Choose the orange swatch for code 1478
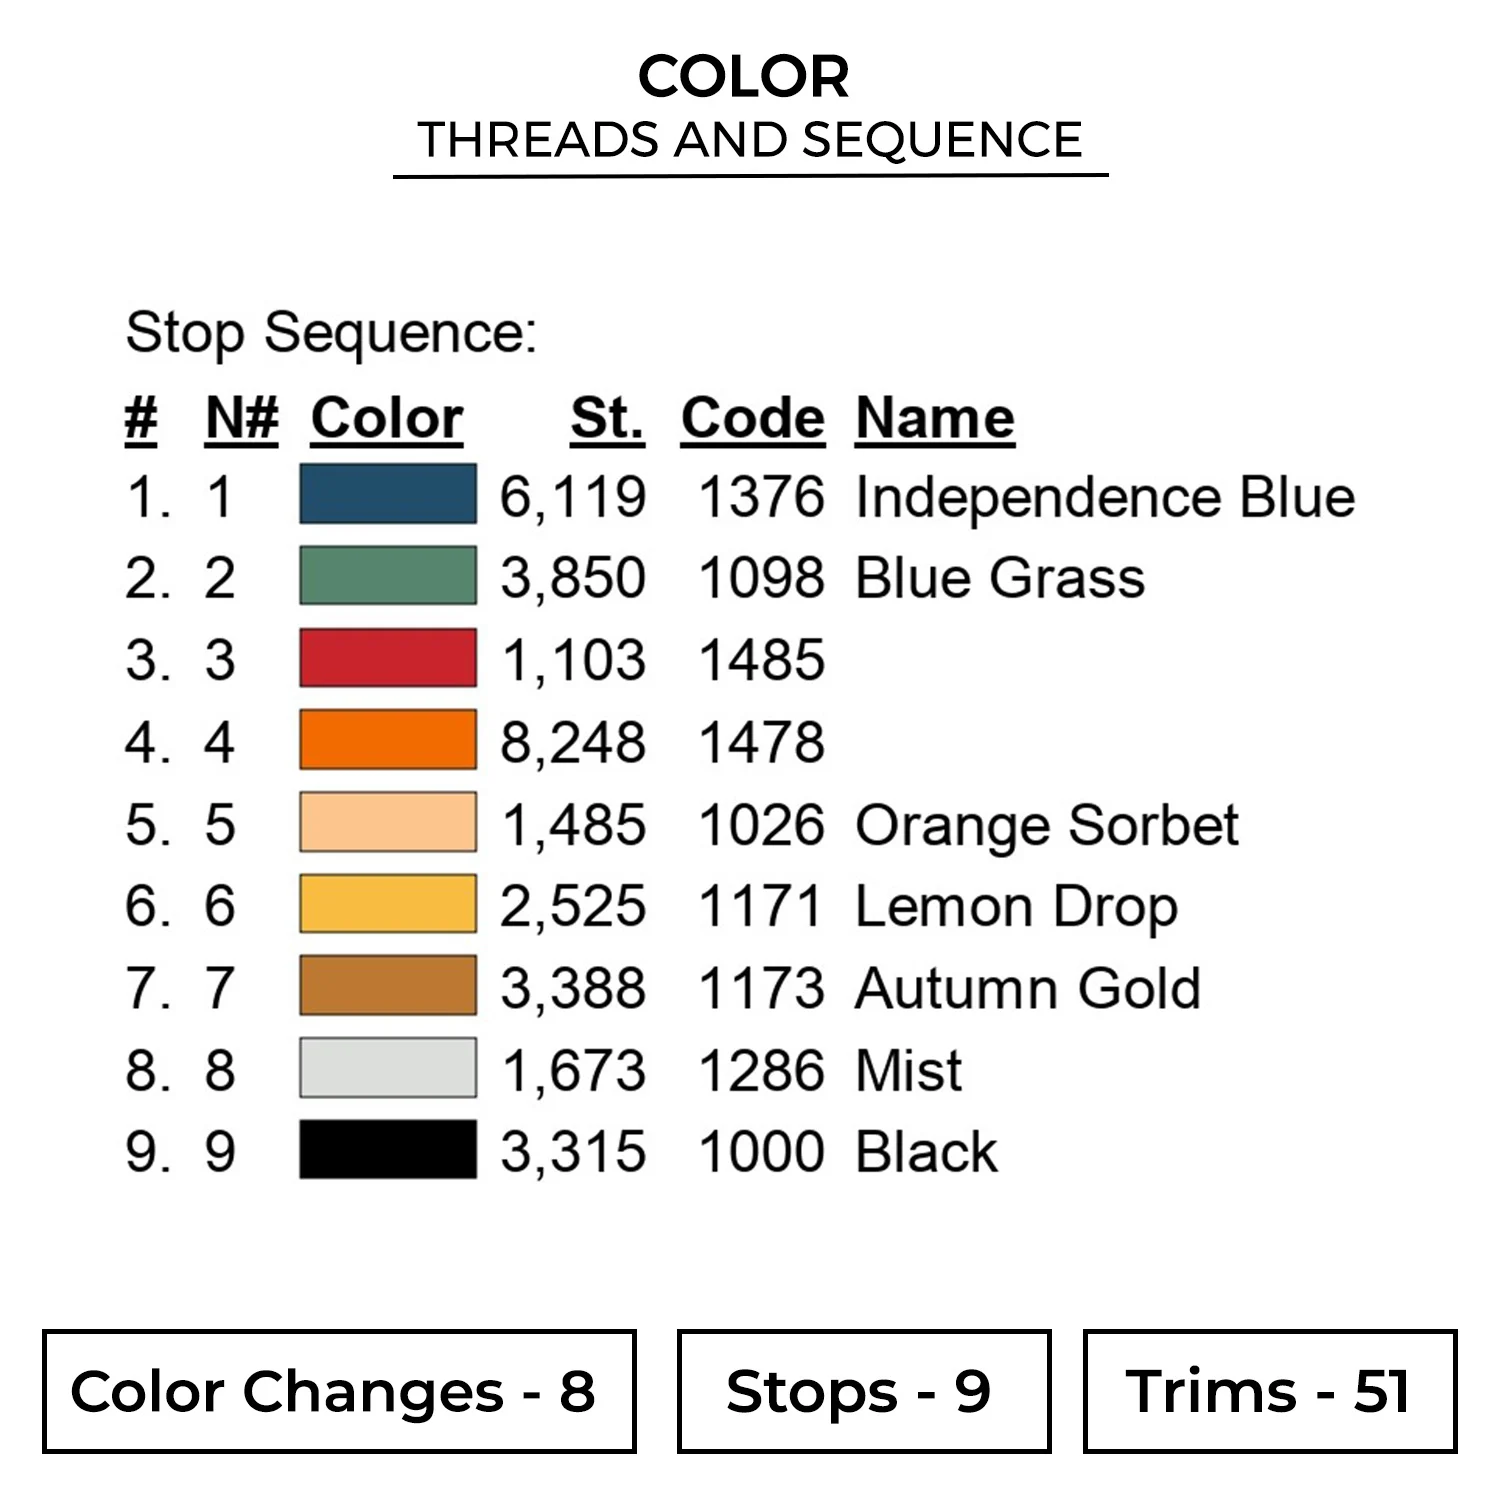Viewport: 1500px width, 1500px height. click(388, 740)
